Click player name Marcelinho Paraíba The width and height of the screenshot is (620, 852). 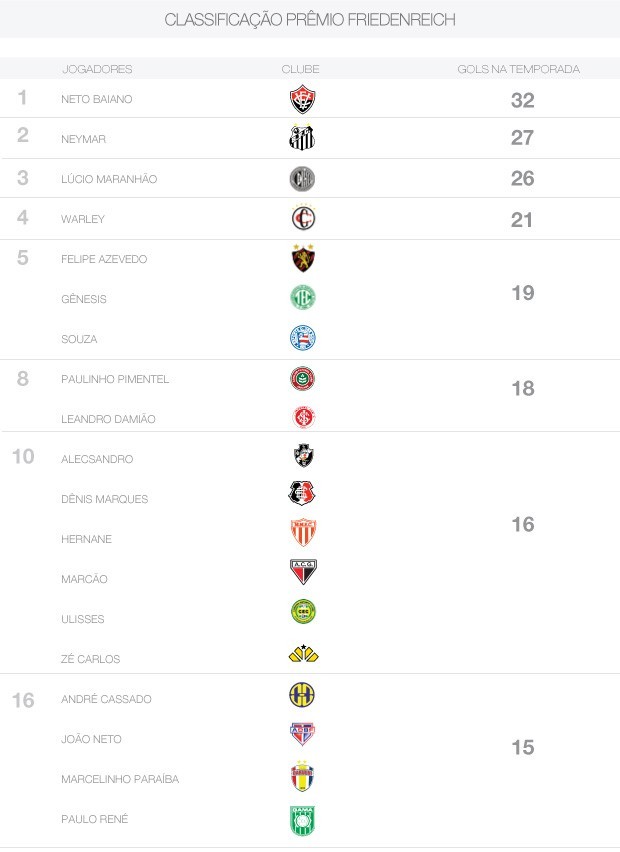[120, 779]
